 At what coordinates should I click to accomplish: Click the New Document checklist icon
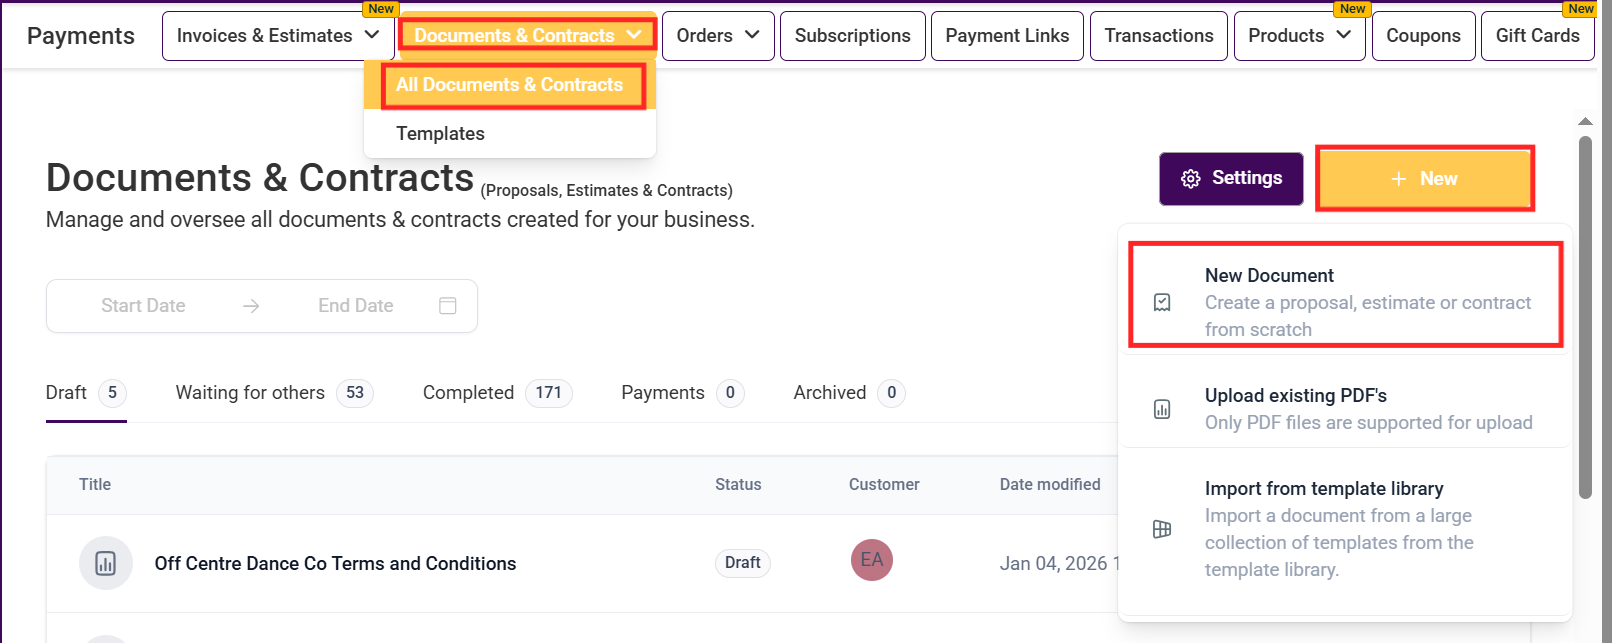tap(1162, 302)
